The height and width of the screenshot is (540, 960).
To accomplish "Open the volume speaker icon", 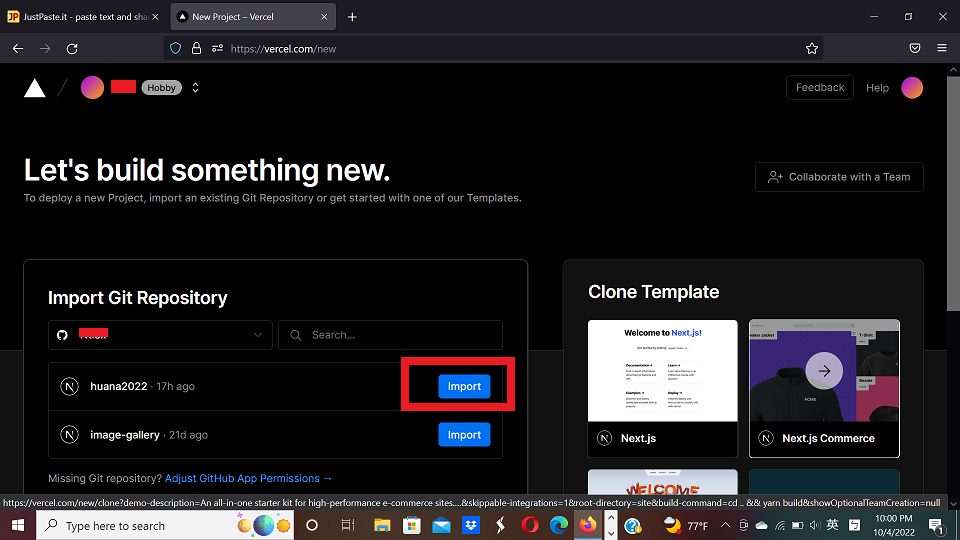I will (x=814, y=525).
